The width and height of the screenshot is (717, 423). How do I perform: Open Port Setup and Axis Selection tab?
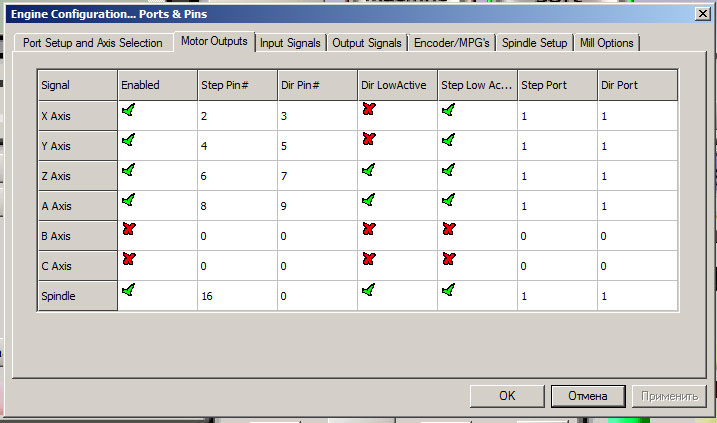92,43
